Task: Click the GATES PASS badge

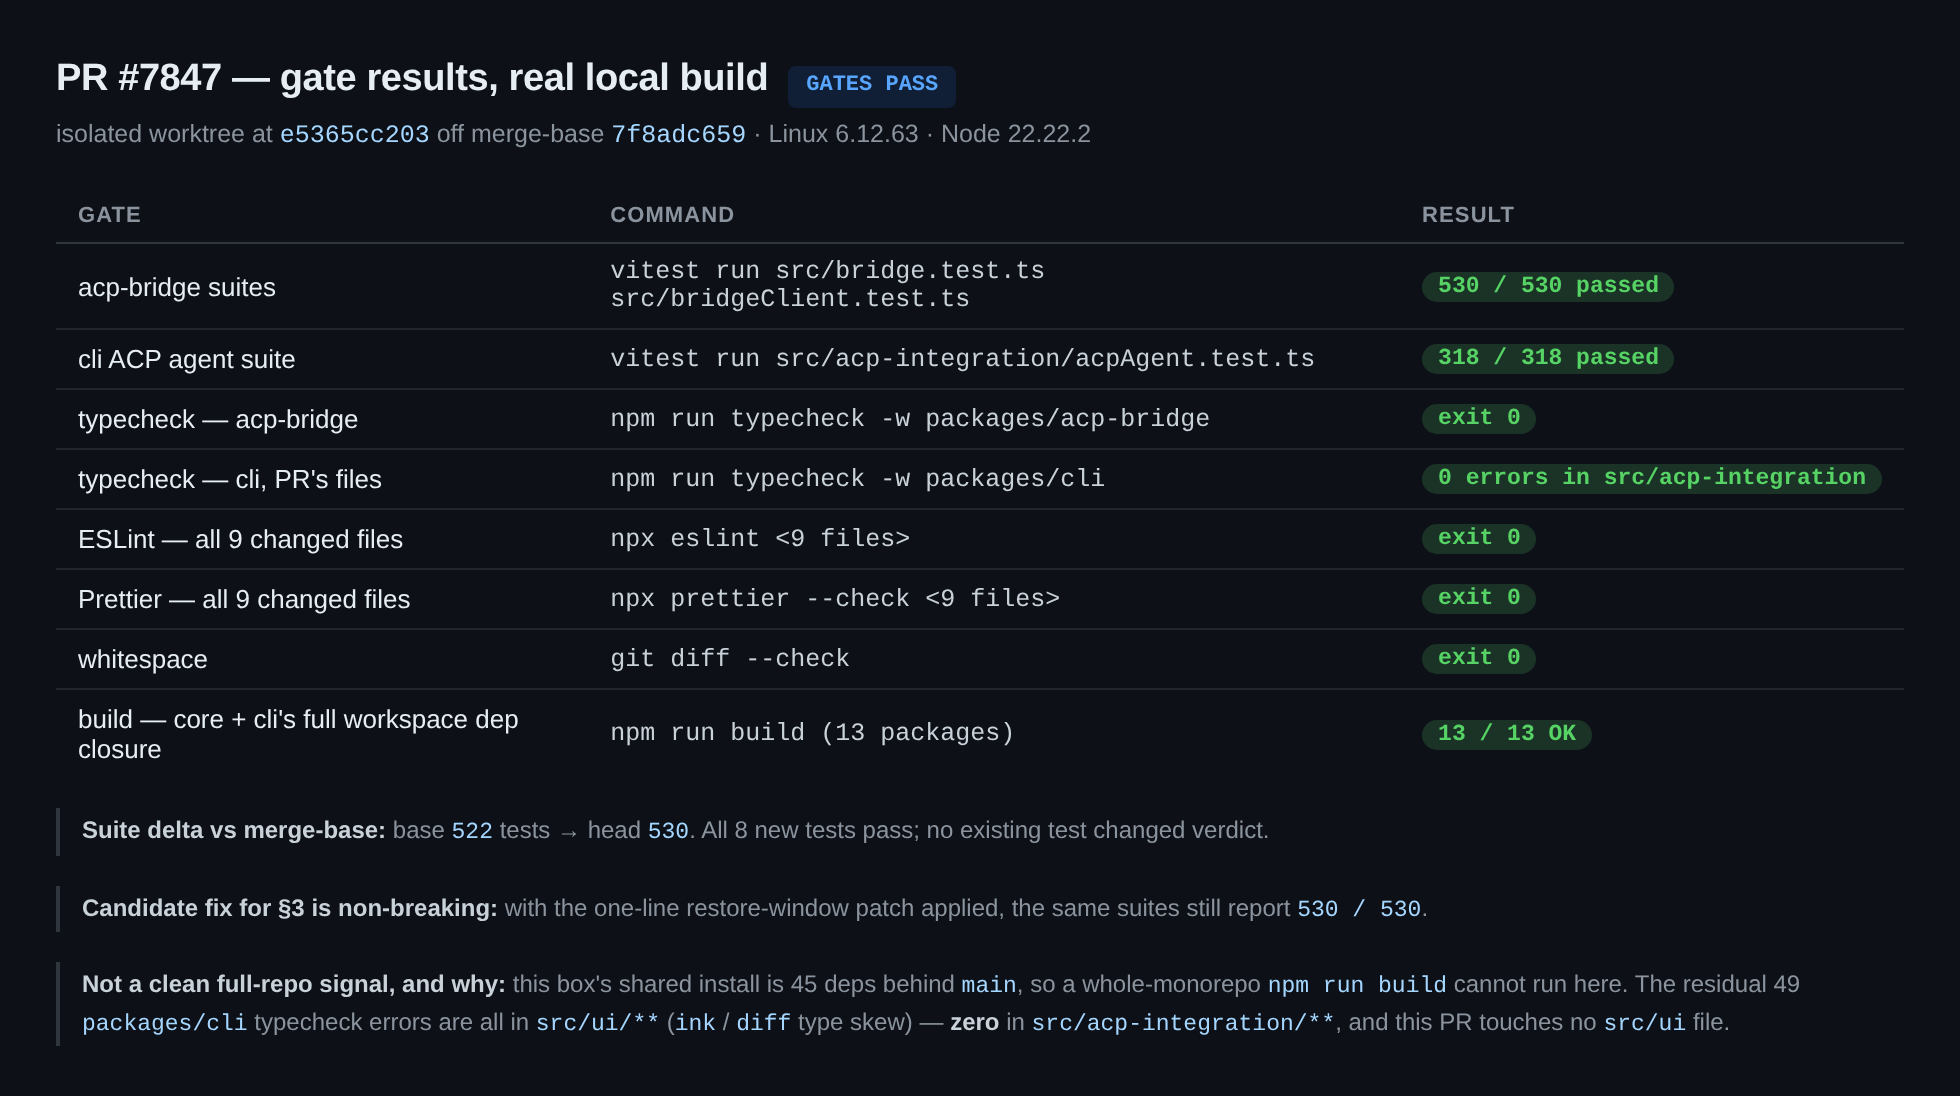Action: [x=871, y=85]
